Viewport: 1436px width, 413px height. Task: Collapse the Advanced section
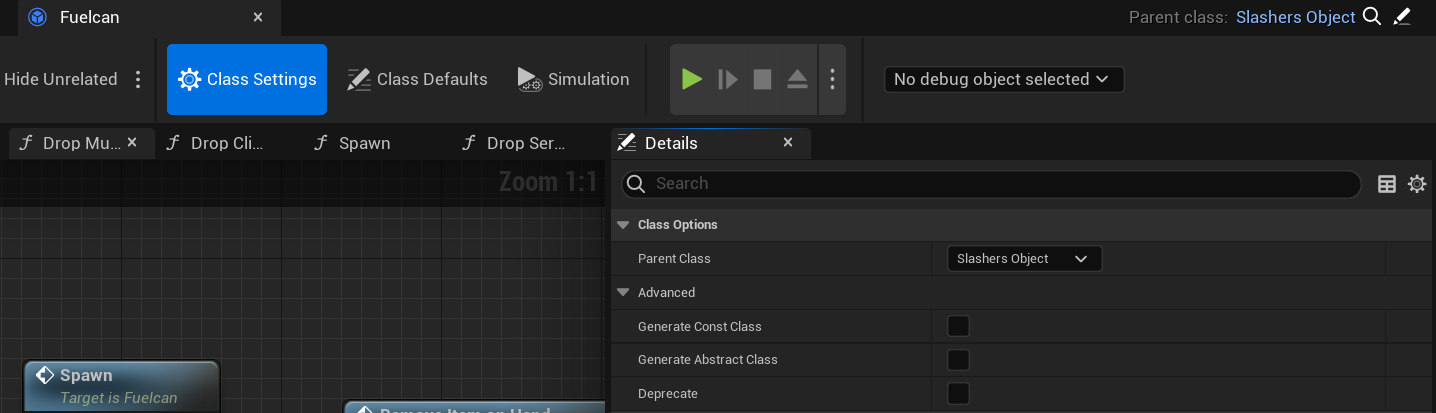(623, 293)
